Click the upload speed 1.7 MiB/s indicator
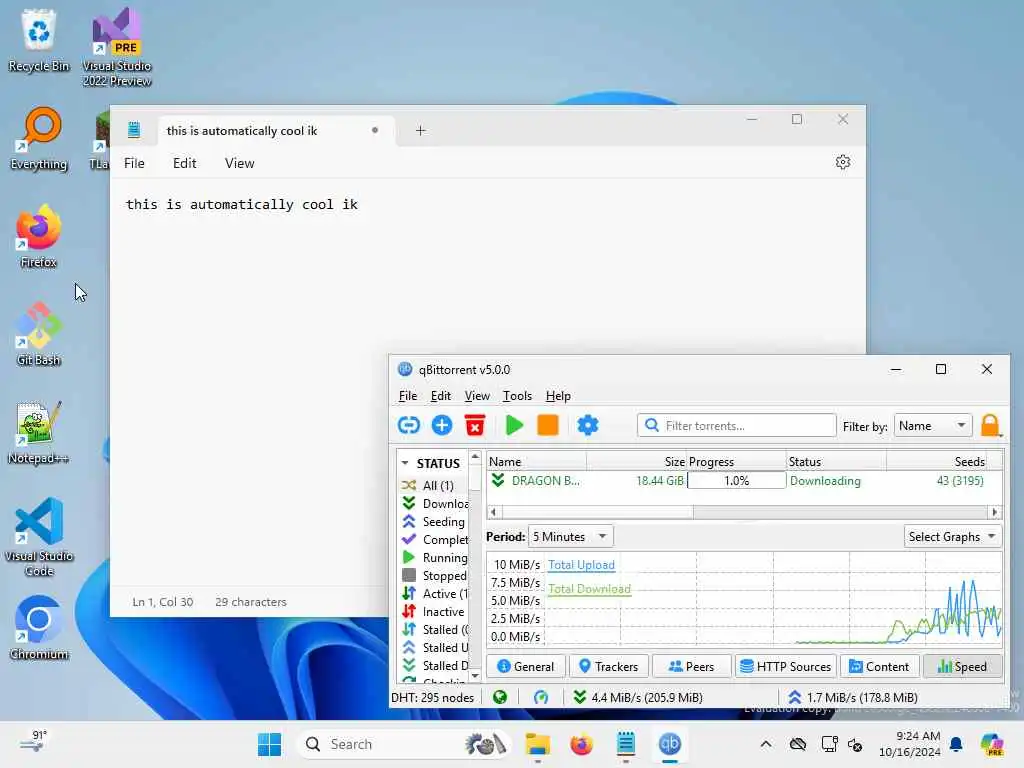This screenshot has width=1024, height=768. click(853, 697)
